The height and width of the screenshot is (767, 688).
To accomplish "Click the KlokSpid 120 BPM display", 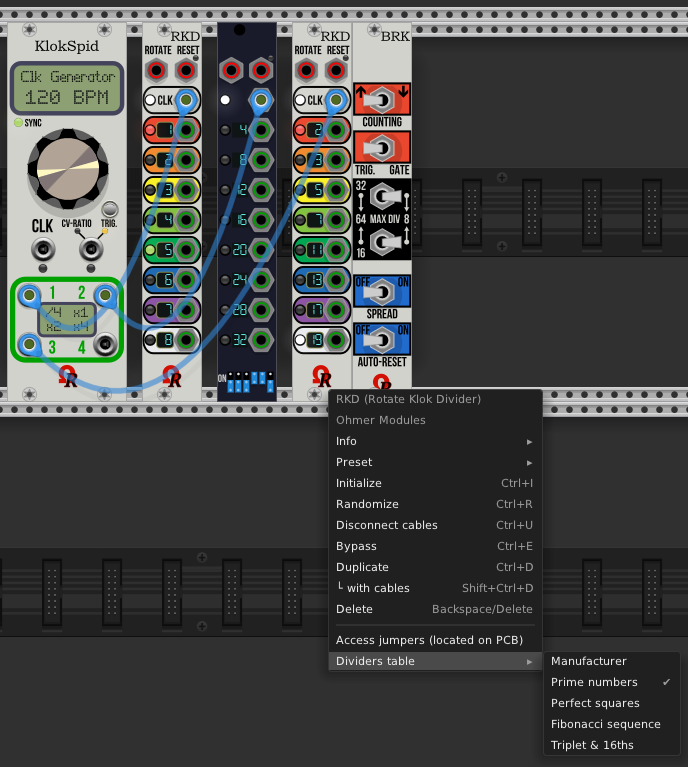I will [x=67, y=88].
